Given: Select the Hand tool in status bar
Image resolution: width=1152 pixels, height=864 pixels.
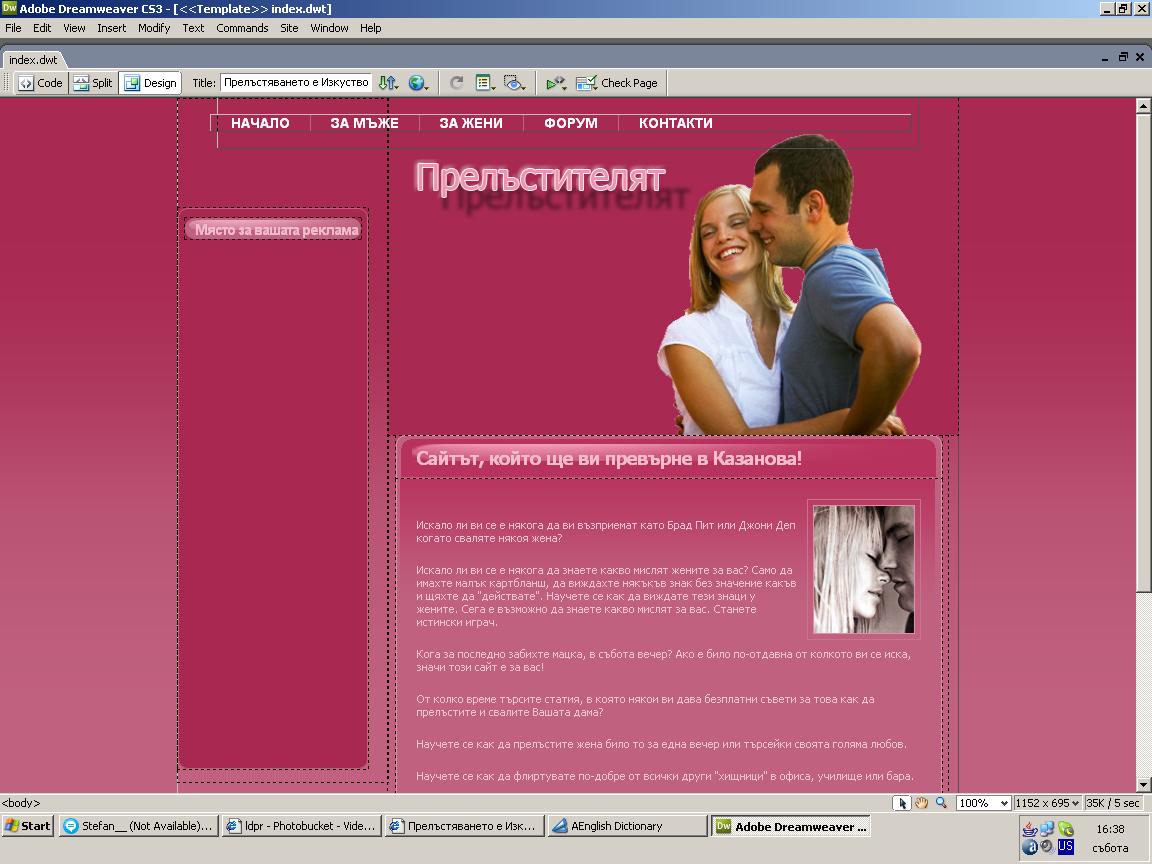Looking at the screenshot, I should [x=921, y=803].
